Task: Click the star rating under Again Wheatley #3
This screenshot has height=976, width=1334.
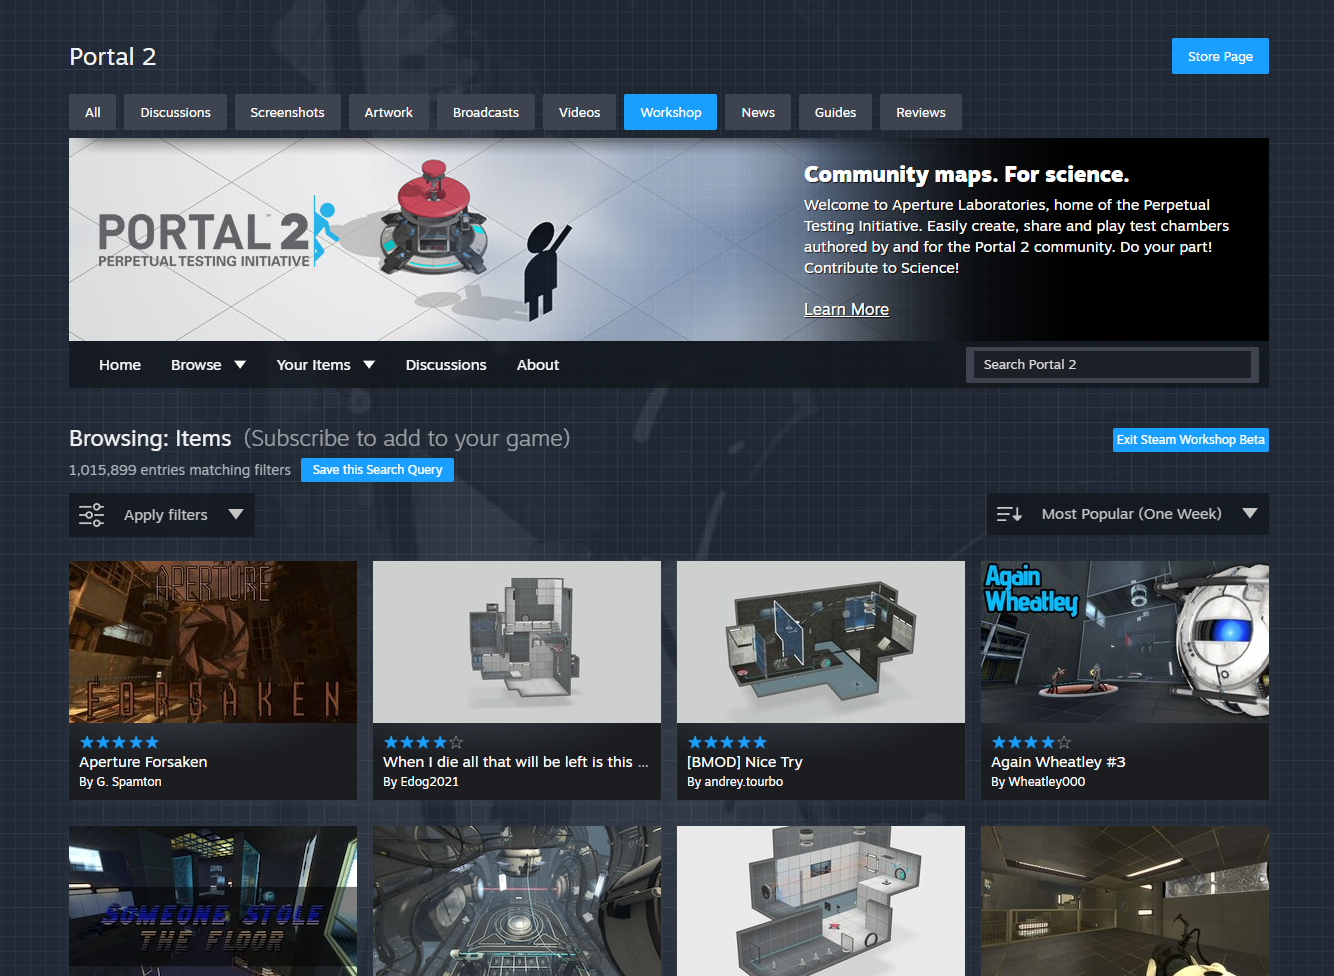Action: click(x=1031, y=742)
